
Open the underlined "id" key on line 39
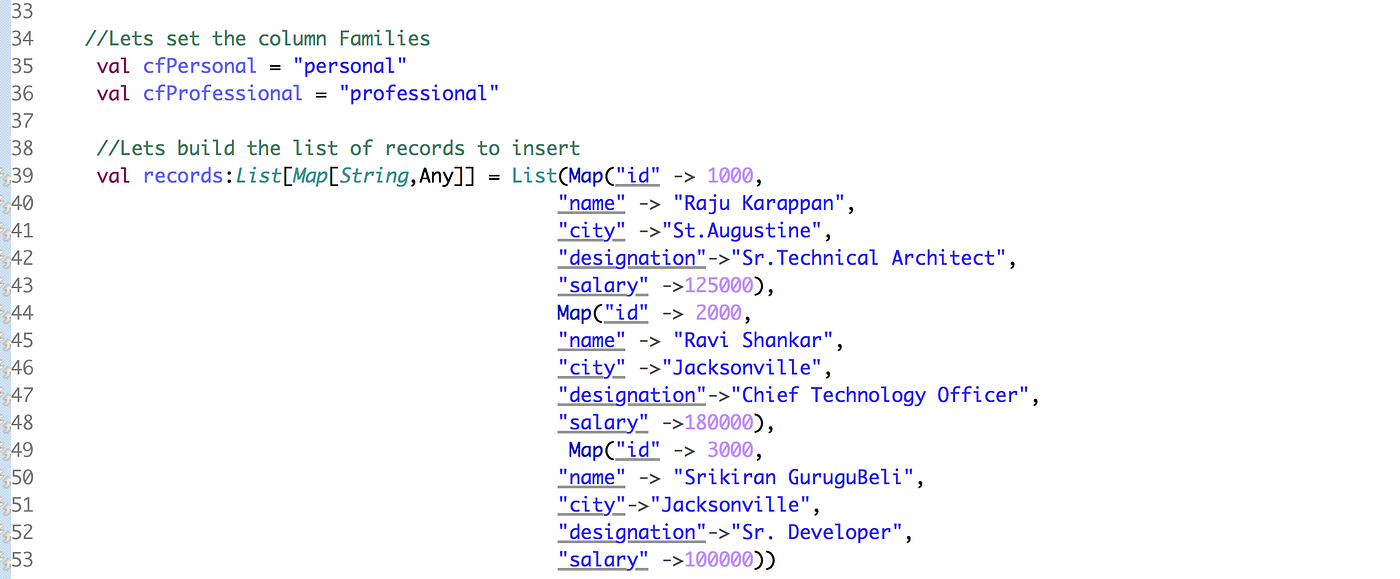638,176
